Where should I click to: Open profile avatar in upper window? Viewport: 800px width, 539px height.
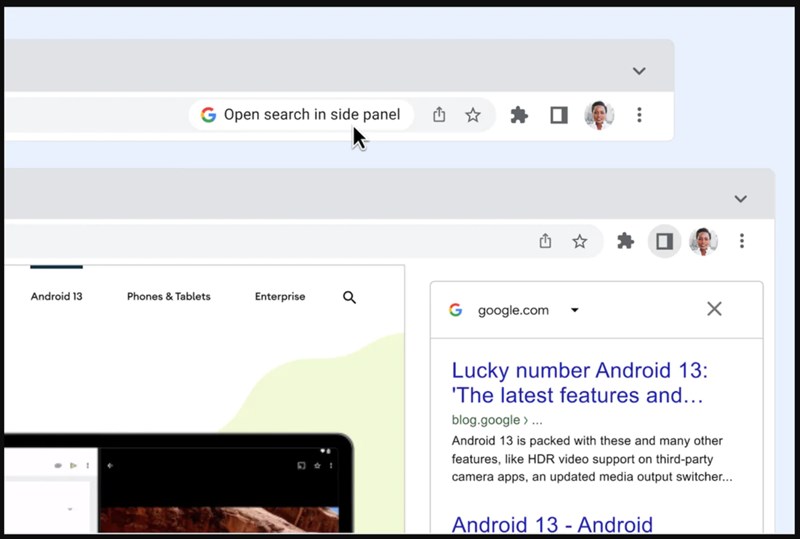coord(599,115)
